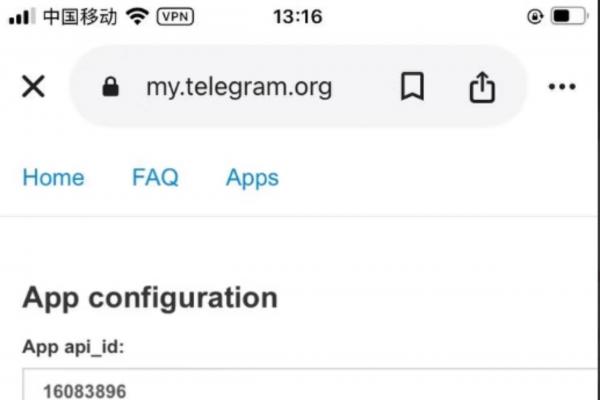The width and height of the screenshot is (600, 400).
Task: Tap the lock security icon
Action: tap(111, 87)
